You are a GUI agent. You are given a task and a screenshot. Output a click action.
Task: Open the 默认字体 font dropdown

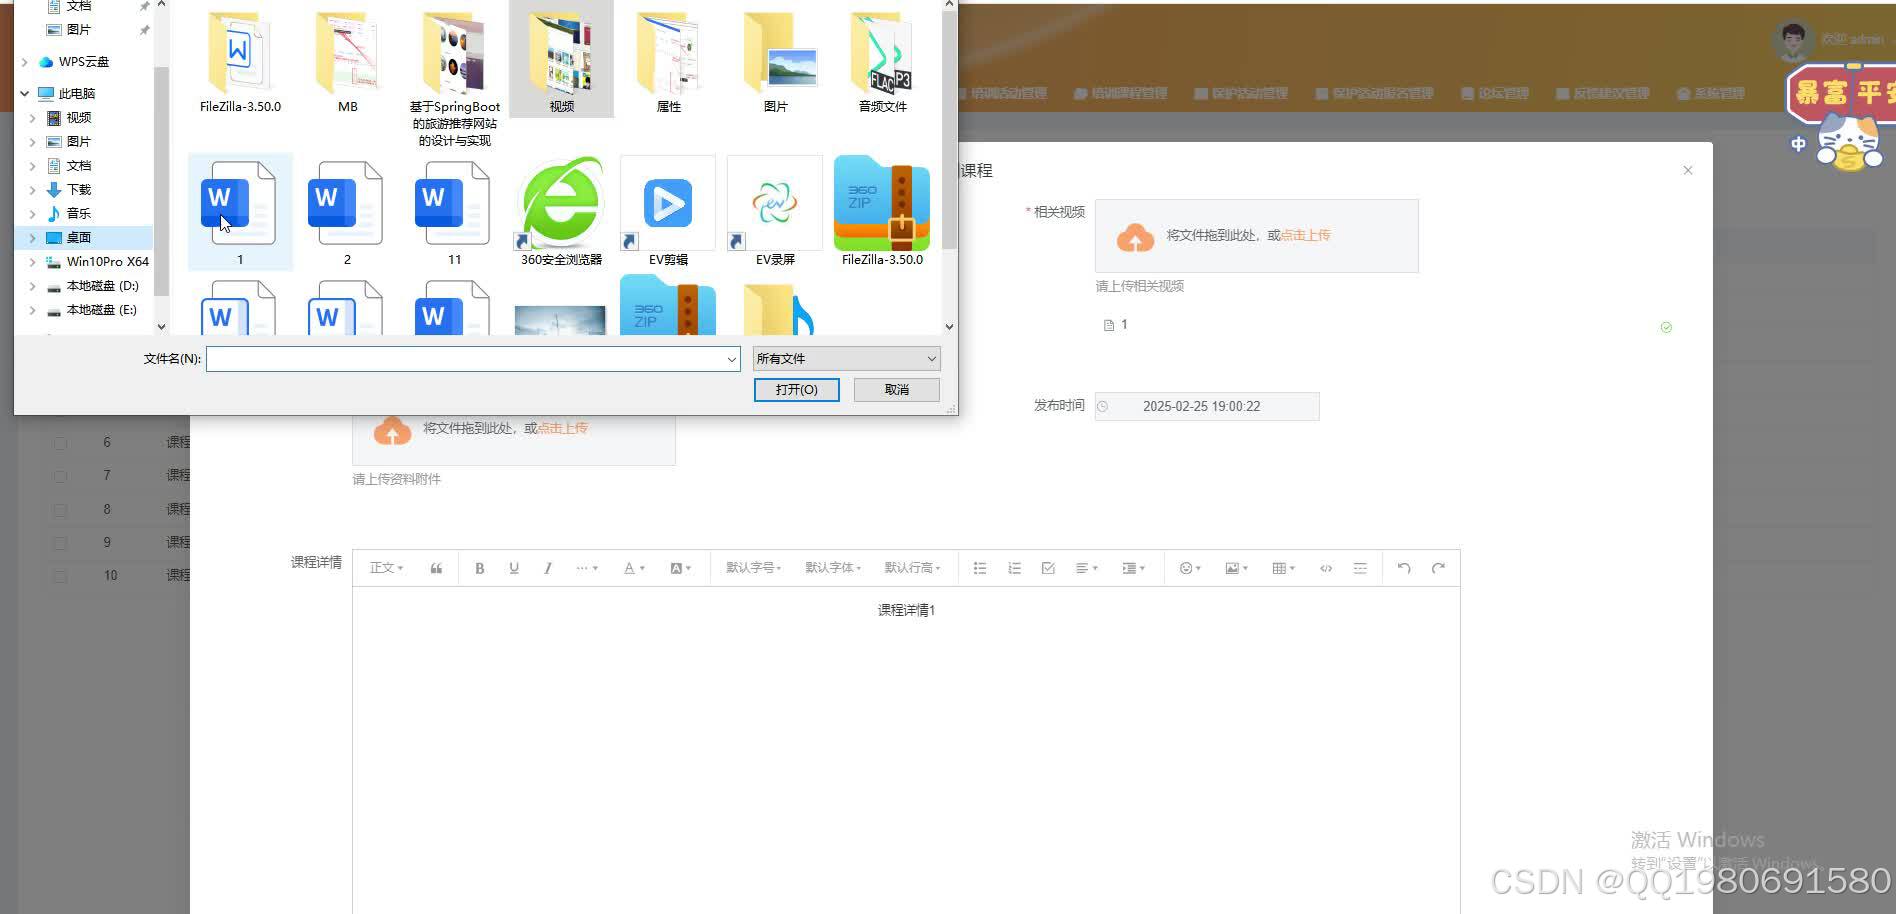point(832,567)
